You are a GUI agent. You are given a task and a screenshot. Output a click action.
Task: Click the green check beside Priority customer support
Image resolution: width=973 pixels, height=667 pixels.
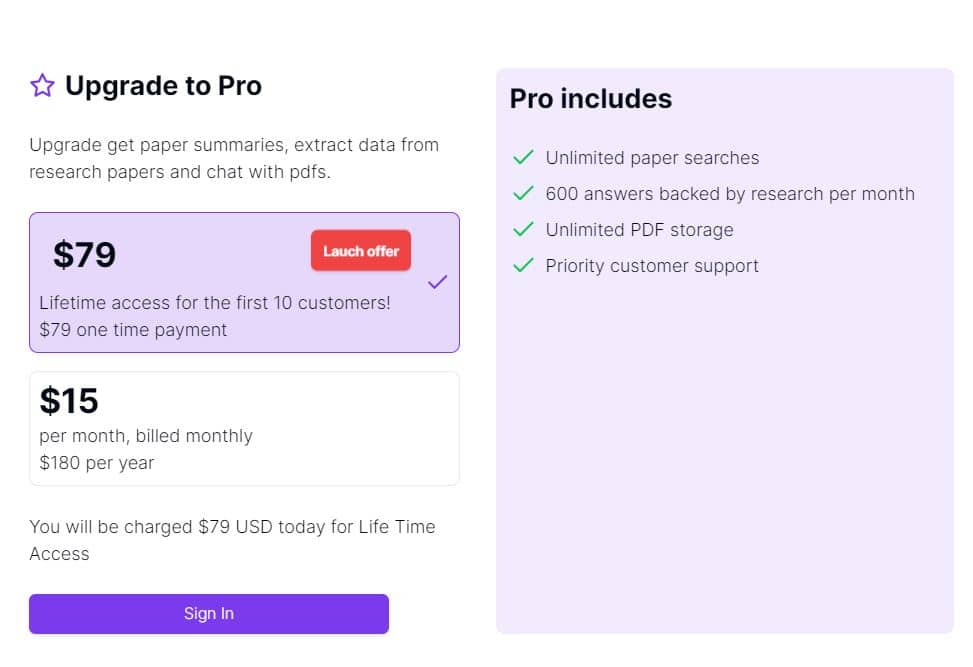pyautogui.click(x=522, y=265)
